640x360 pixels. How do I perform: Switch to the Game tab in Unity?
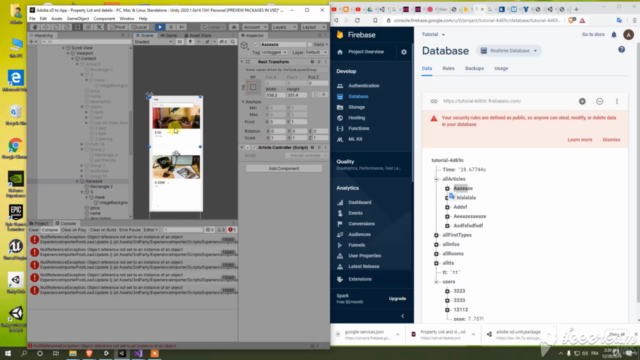[169, 36]
